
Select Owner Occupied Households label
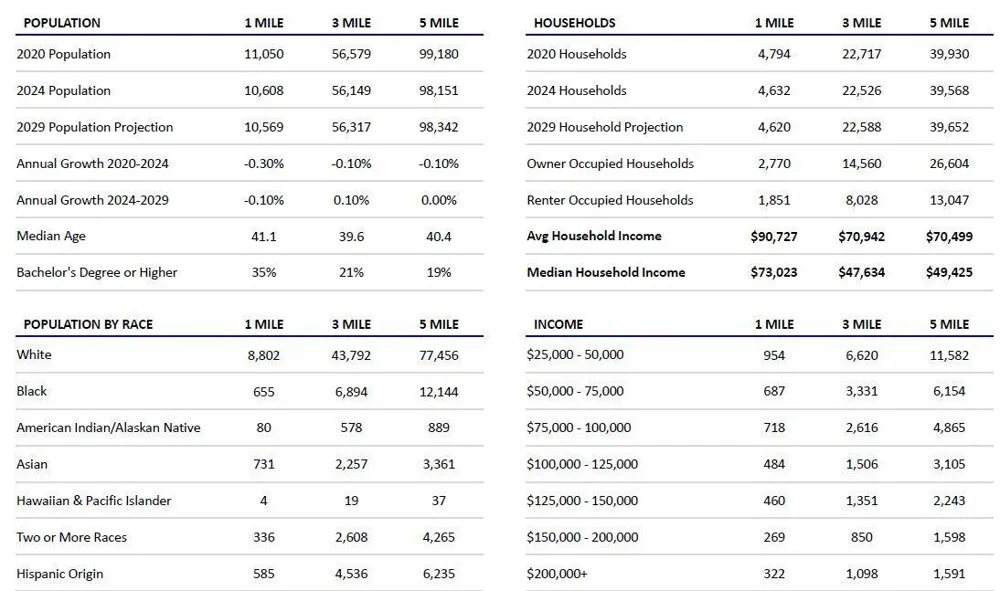610,164
